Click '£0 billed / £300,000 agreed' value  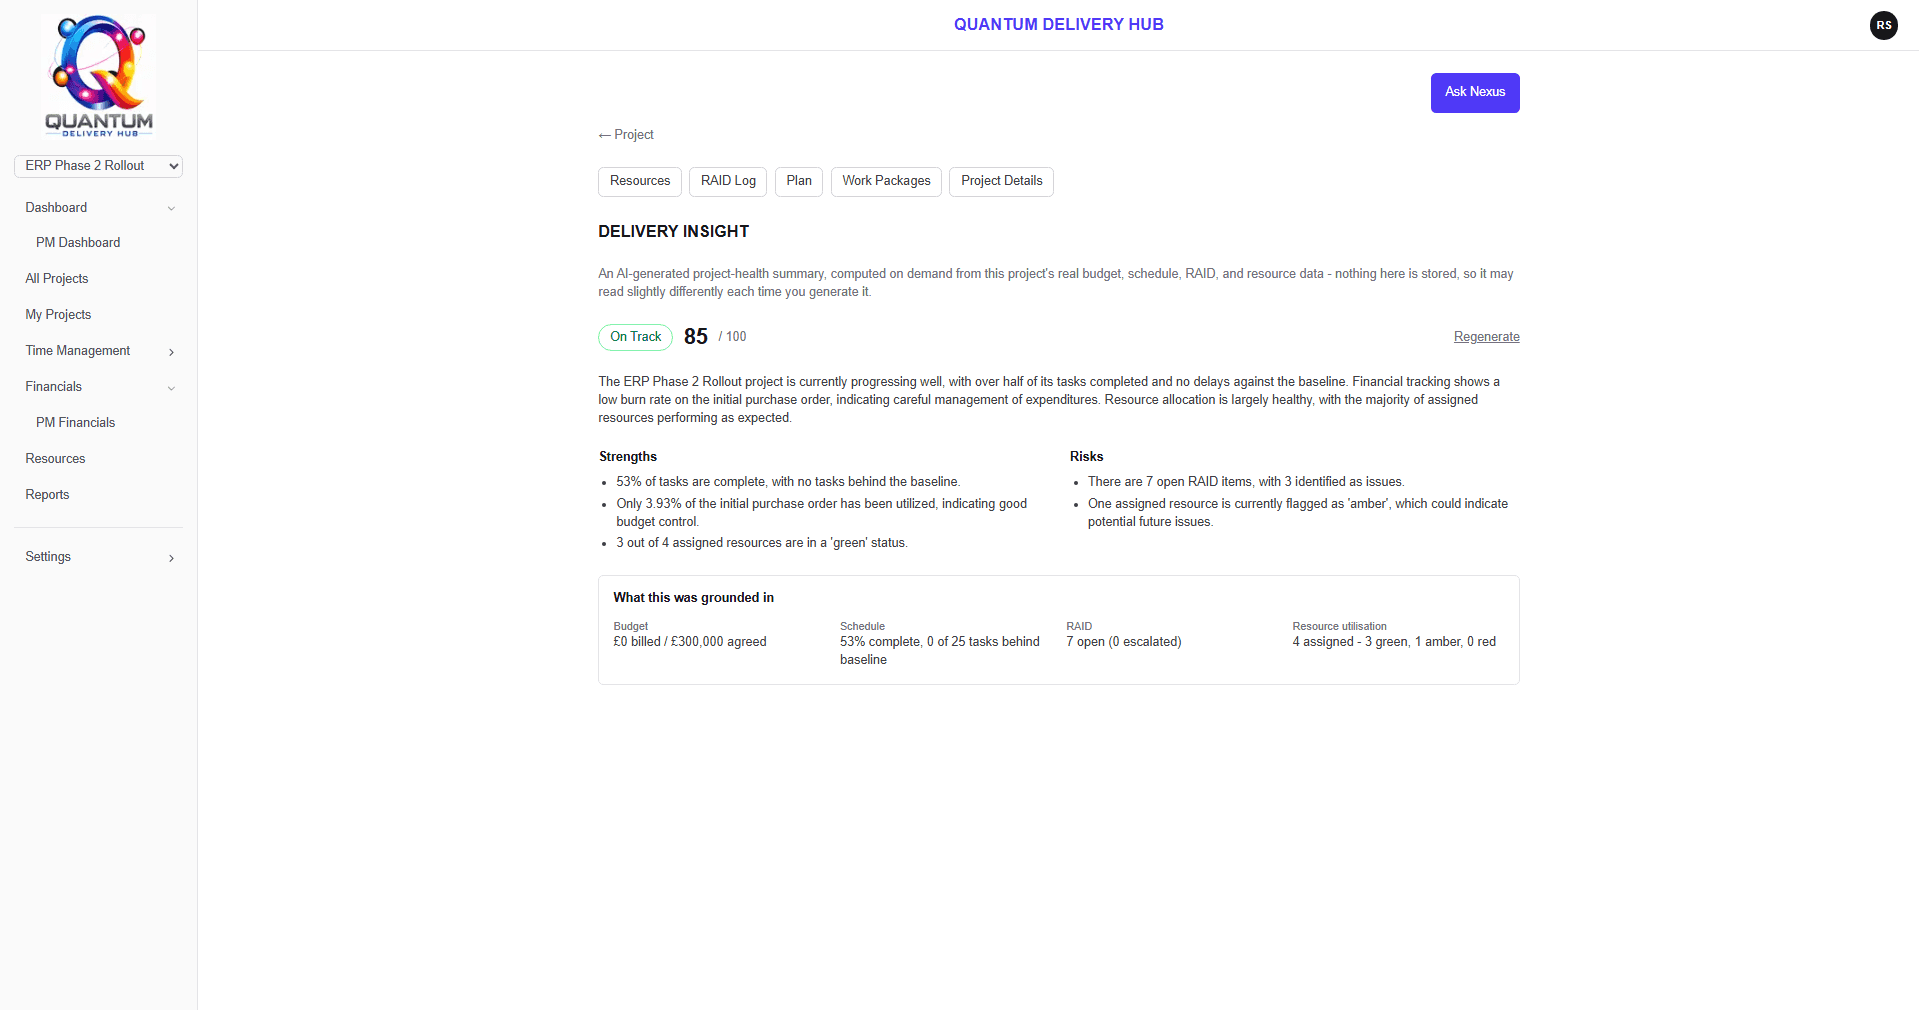[x=690, y=642]
